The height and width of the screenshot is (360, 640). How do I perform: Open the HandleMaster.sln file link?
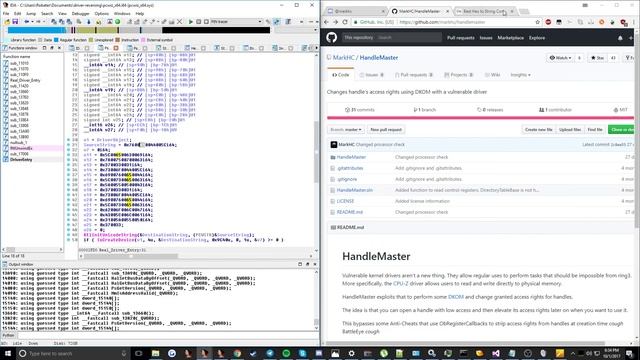coord(354,190)
